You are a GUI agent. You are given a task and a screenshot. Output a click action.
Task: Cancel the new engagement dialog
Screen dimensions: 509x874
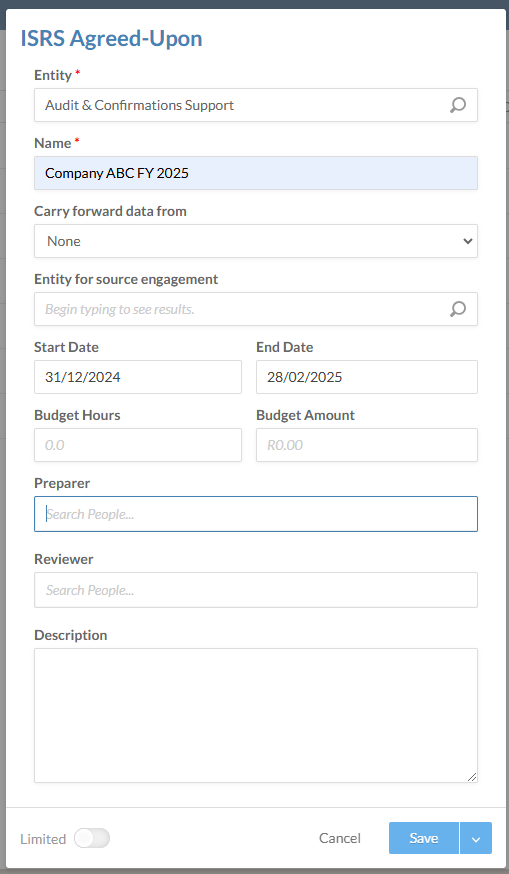(x=340, y=838)
